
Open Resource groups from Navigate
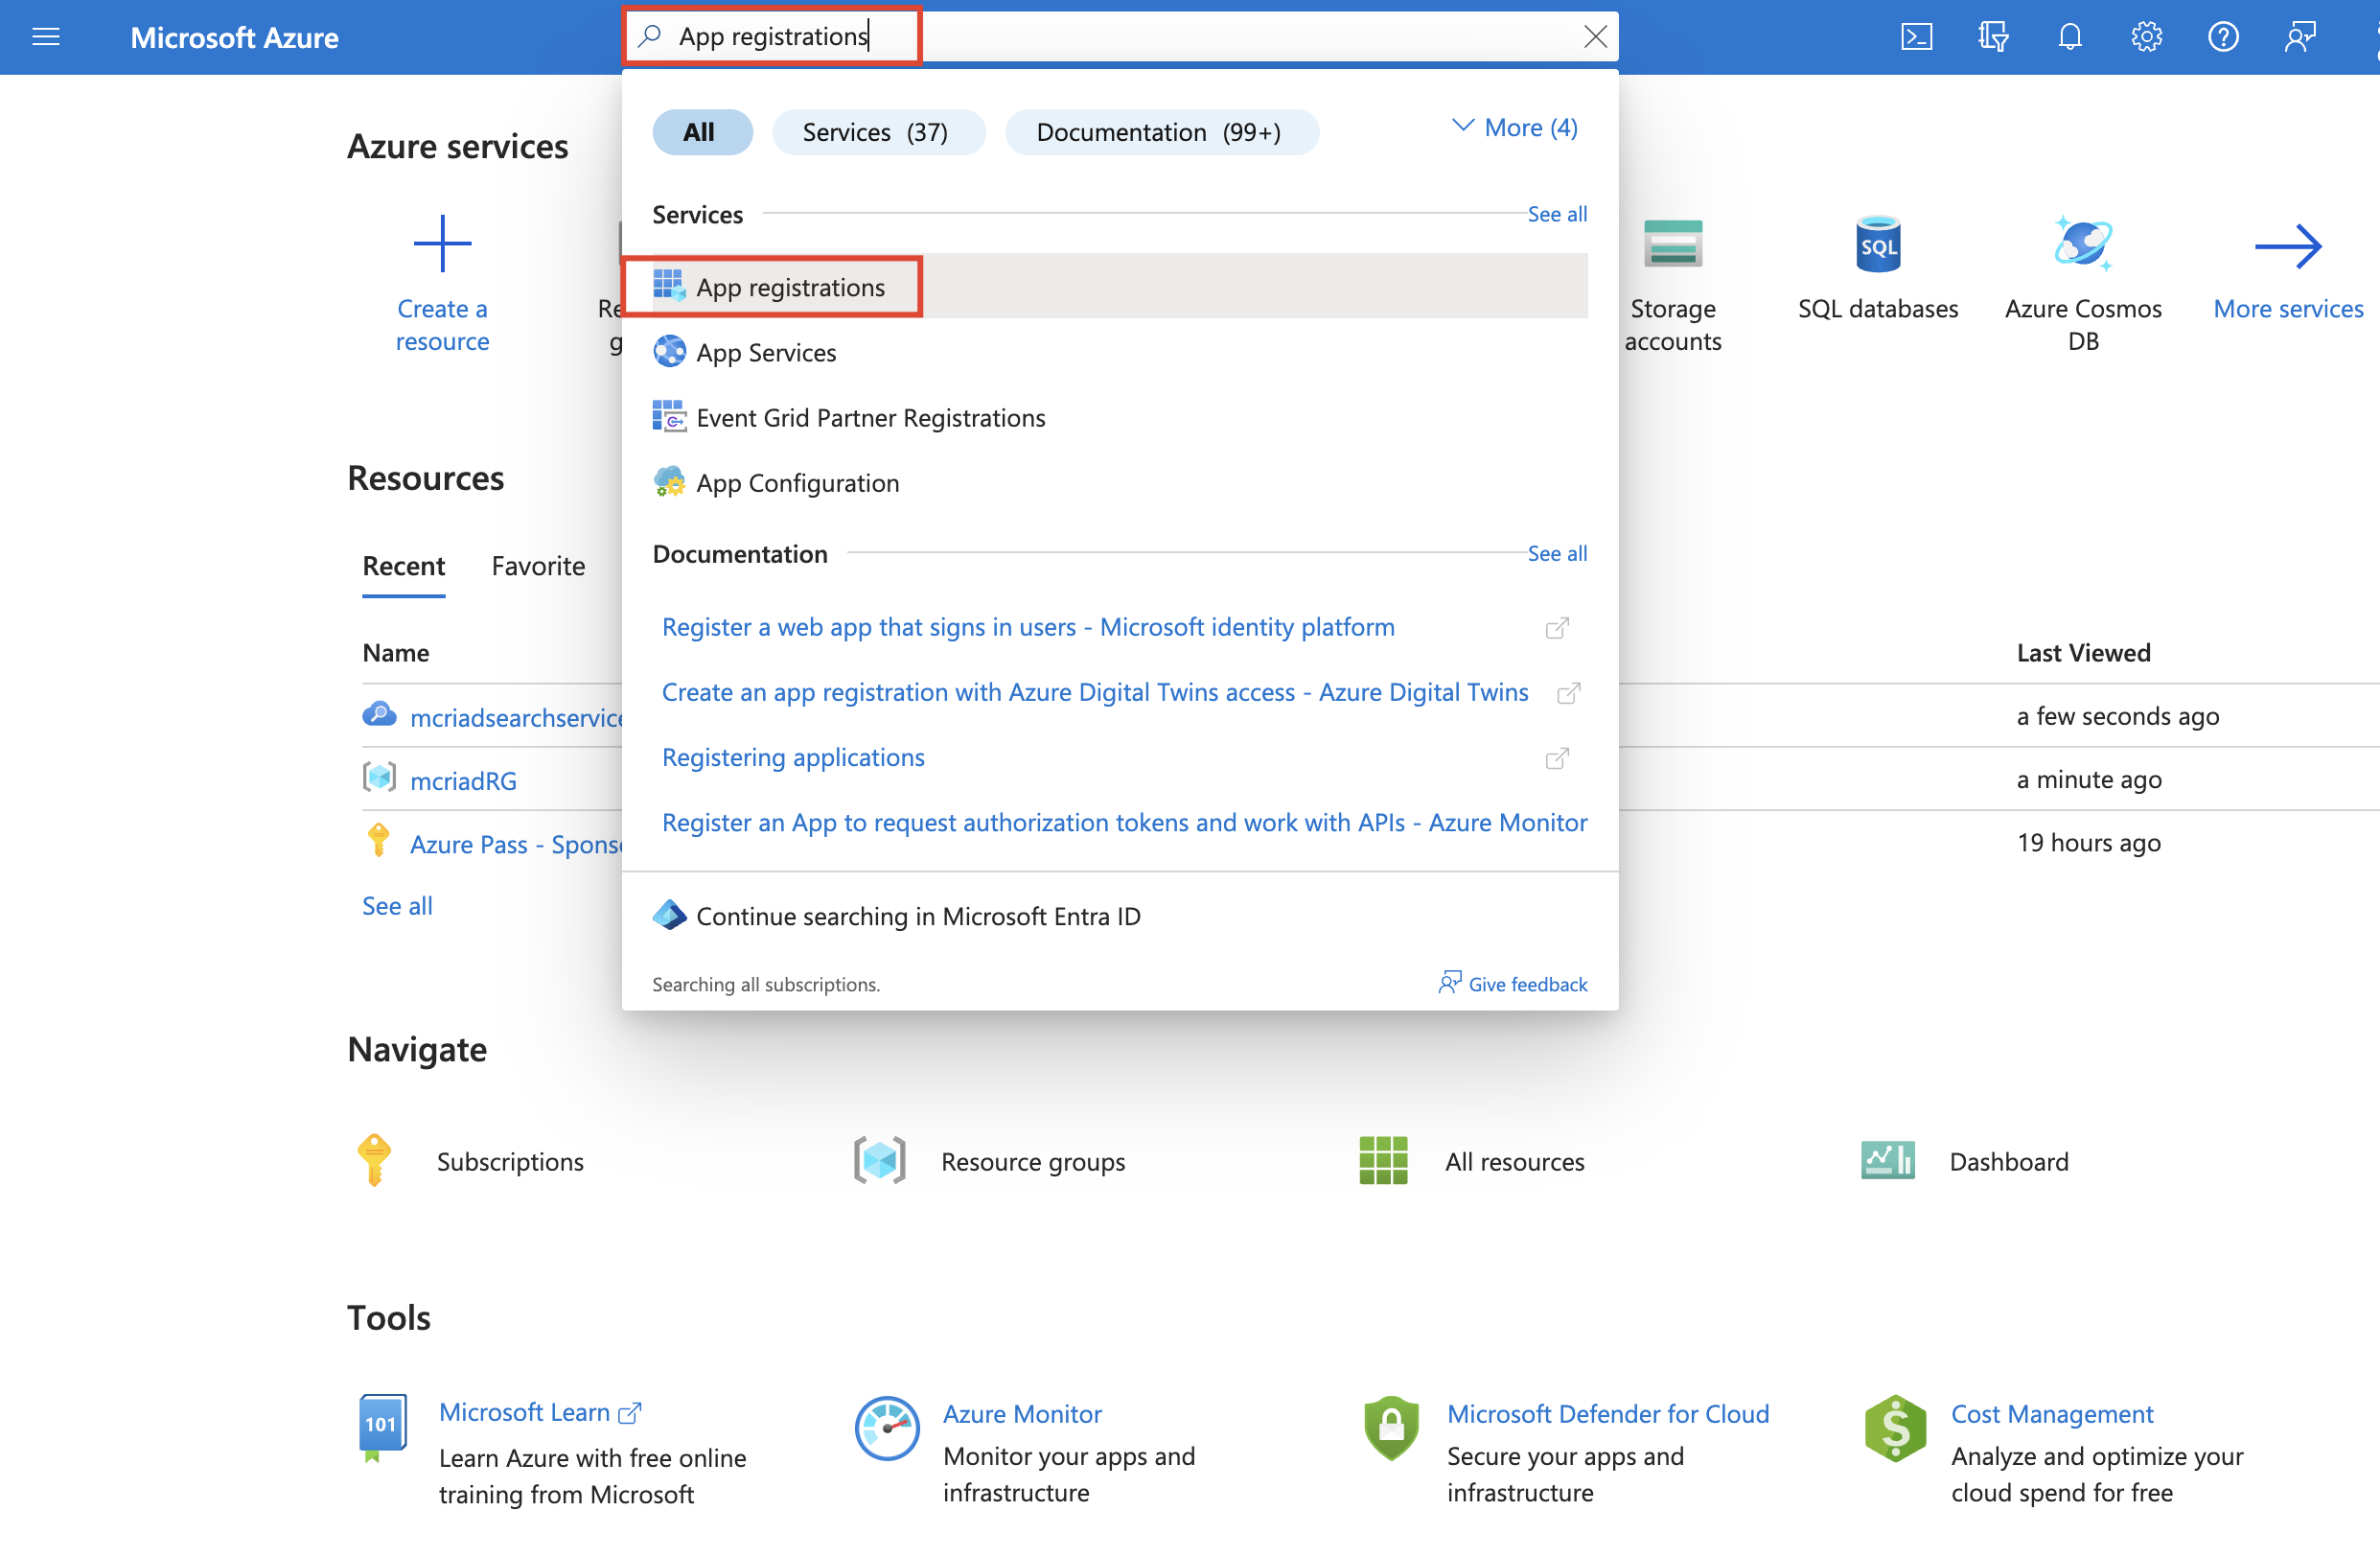[x=1033, y=1162]
